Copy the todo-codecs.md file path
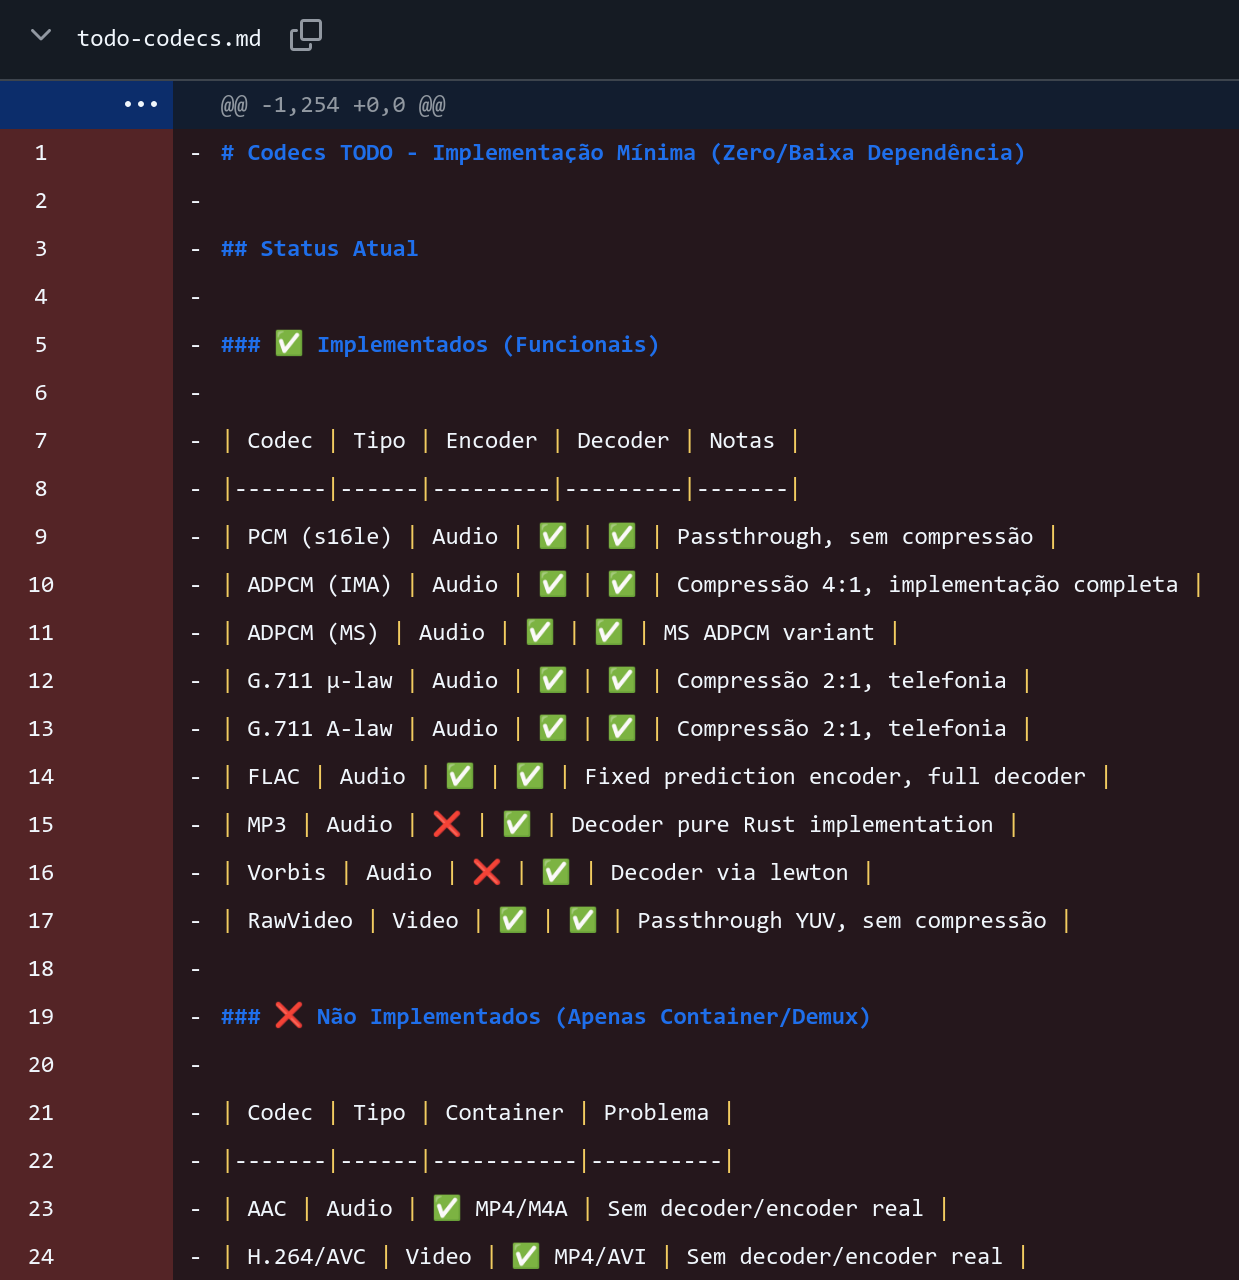The image size is (1239, 1280). point(306,36)
